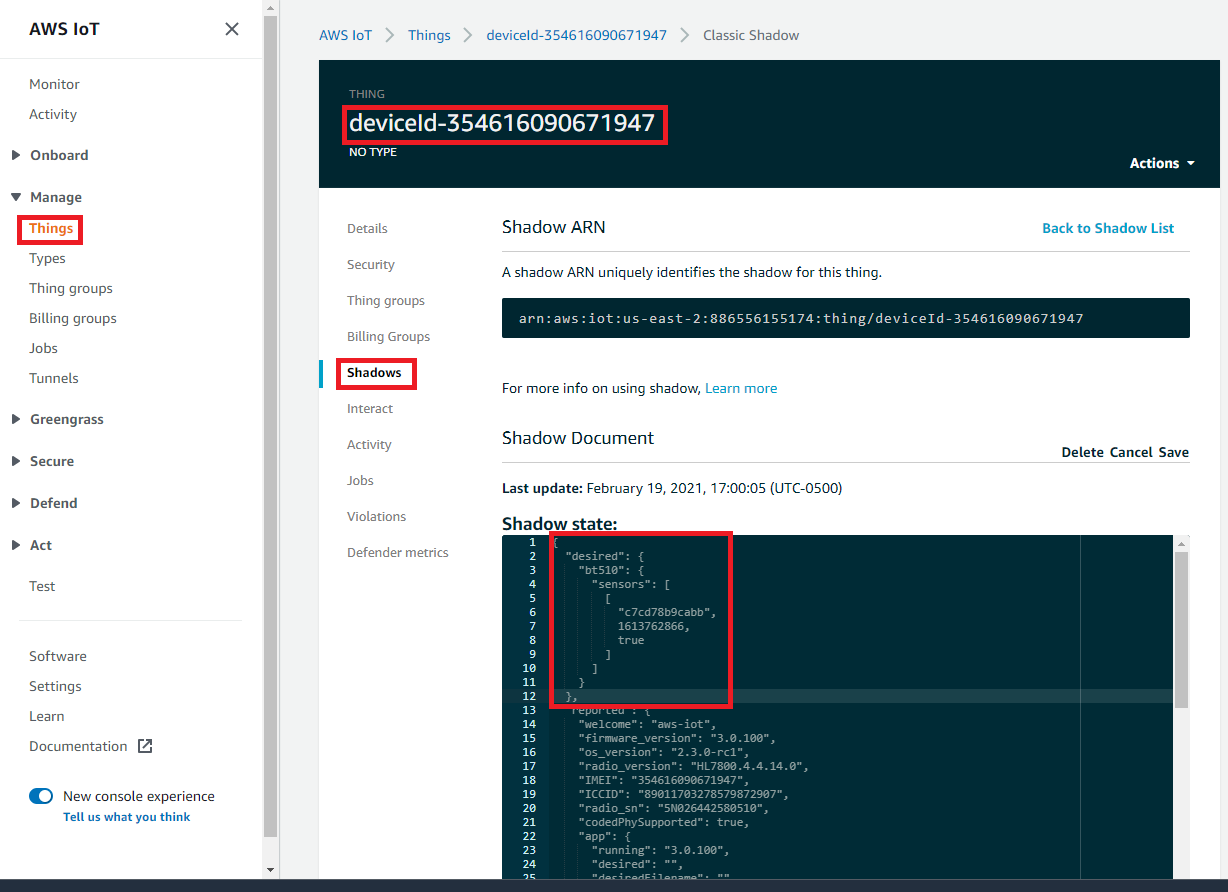Open Jobs in the left sidebar
The width and height of the screenshot is (1228, 892).
click(43, 348)
